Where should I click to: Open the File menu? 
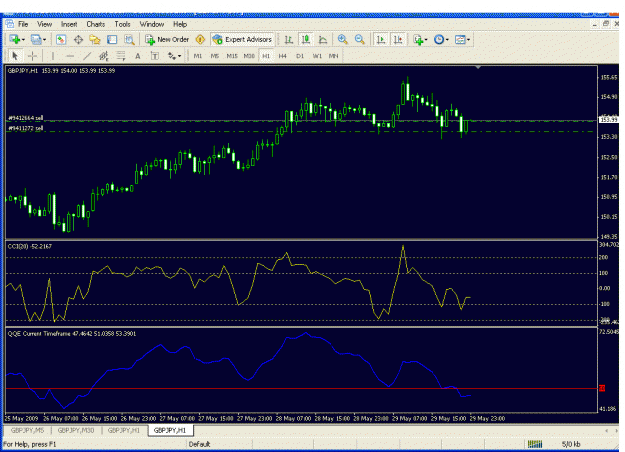(x=23, y=24)
